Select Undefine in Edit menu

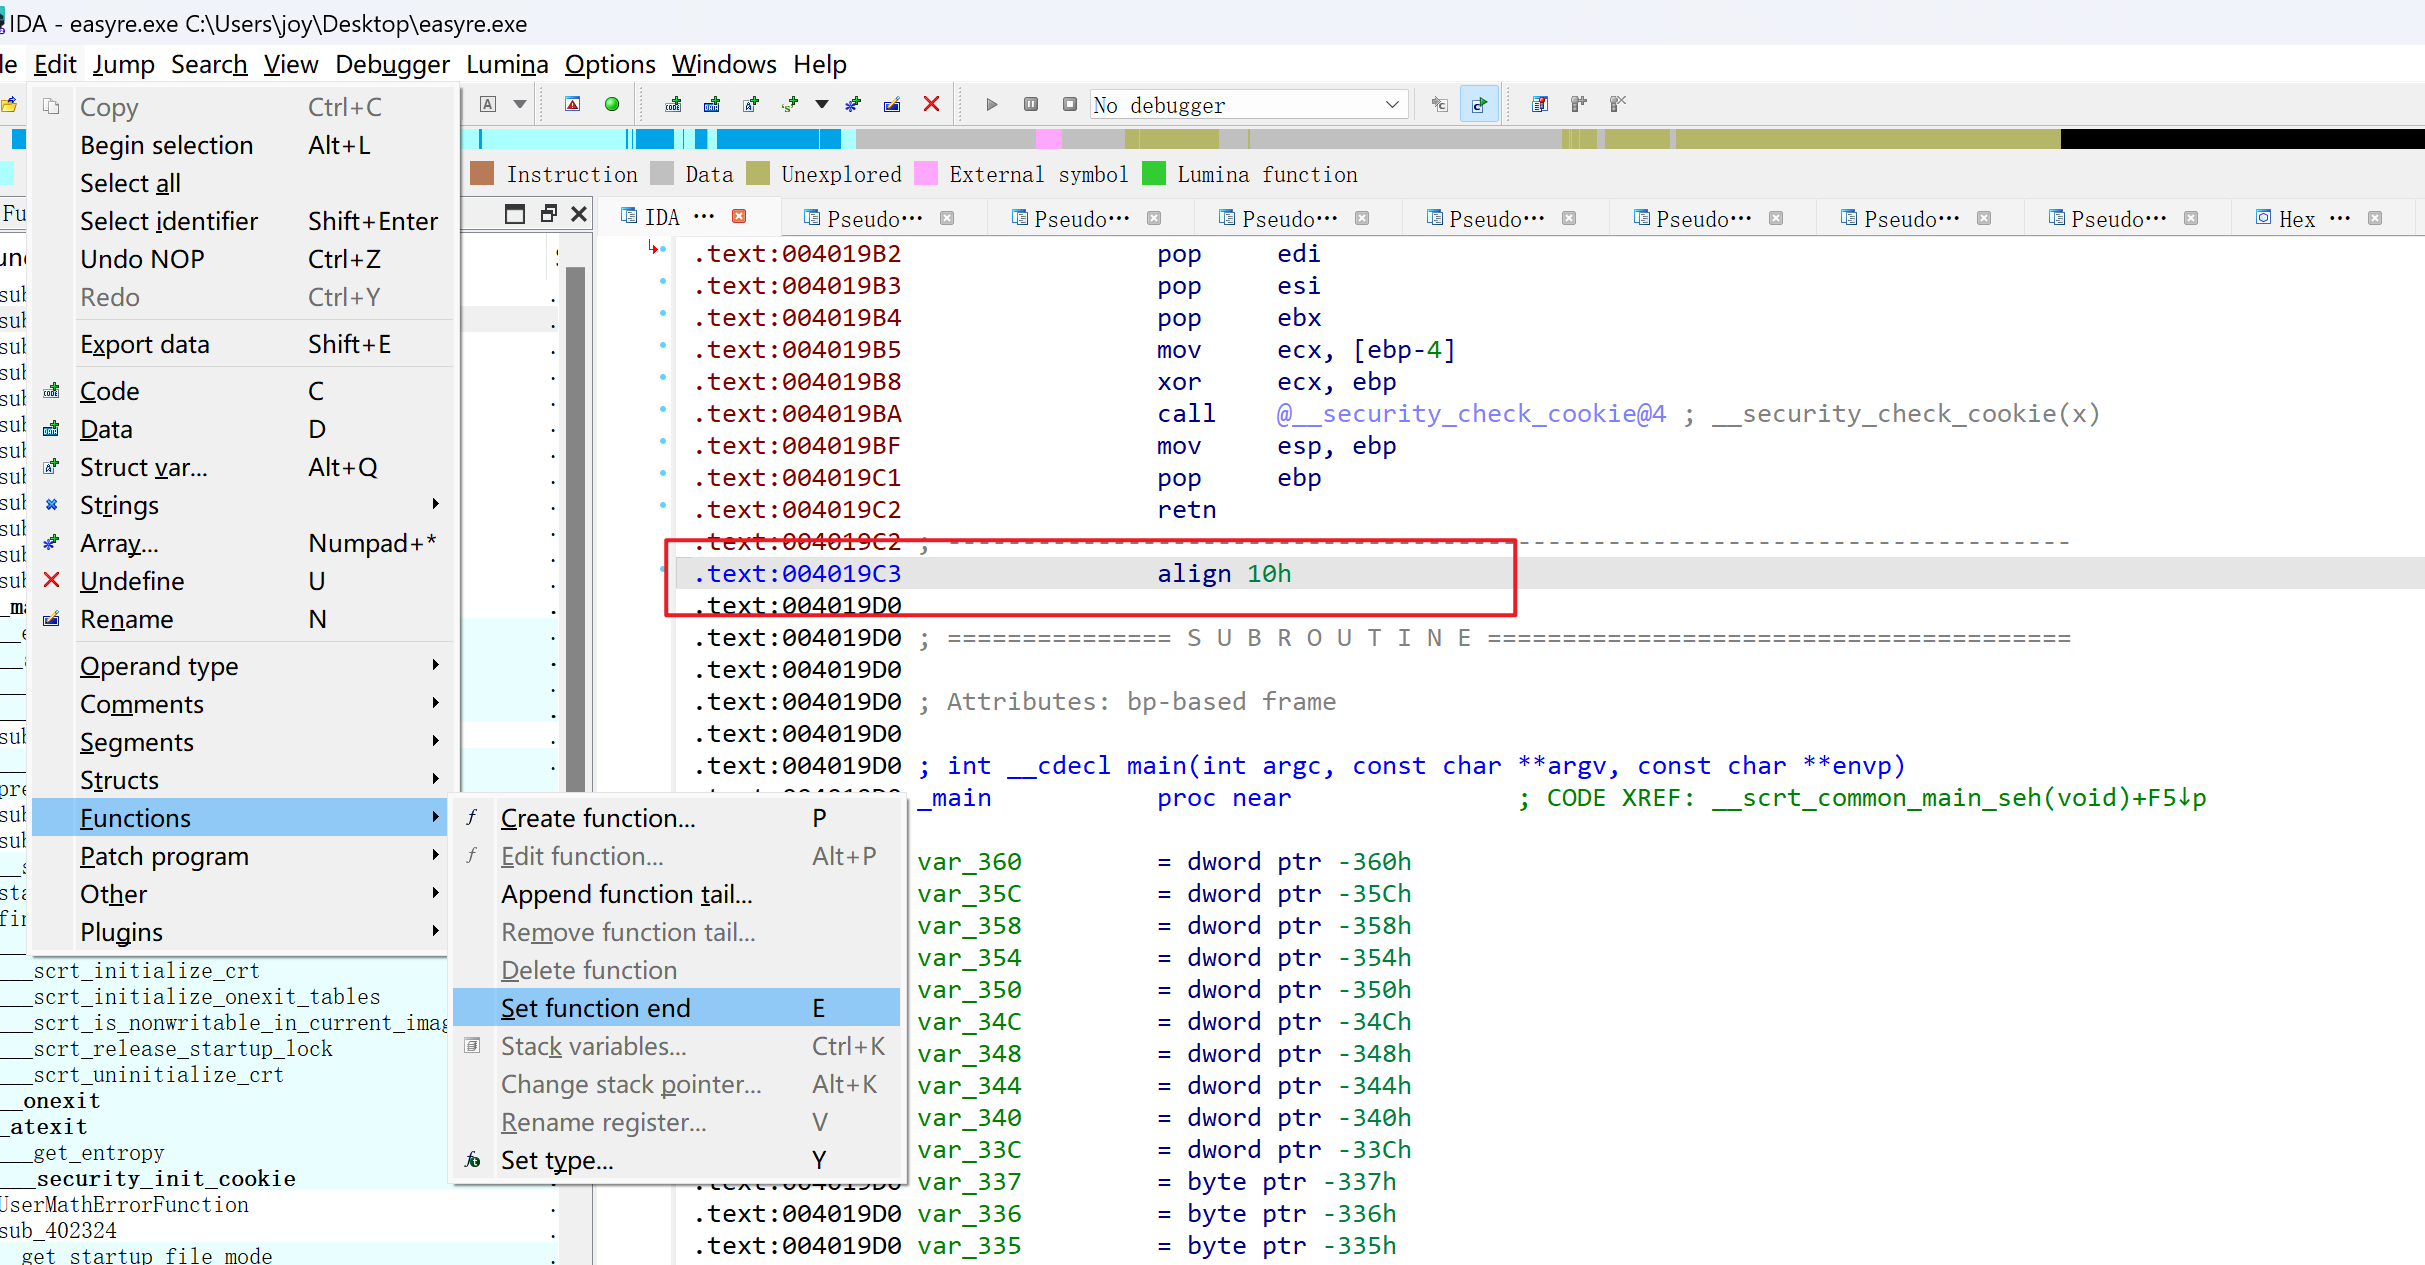point(244,580)
